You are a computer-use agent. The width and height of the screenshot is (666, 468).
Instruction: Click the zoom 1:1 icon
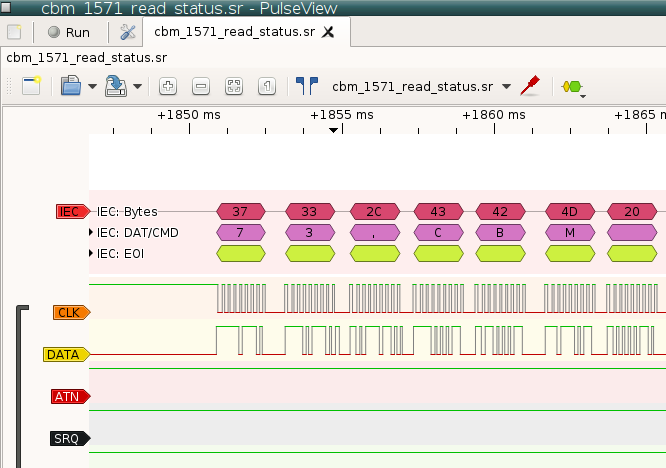click(x=266, y=87)
